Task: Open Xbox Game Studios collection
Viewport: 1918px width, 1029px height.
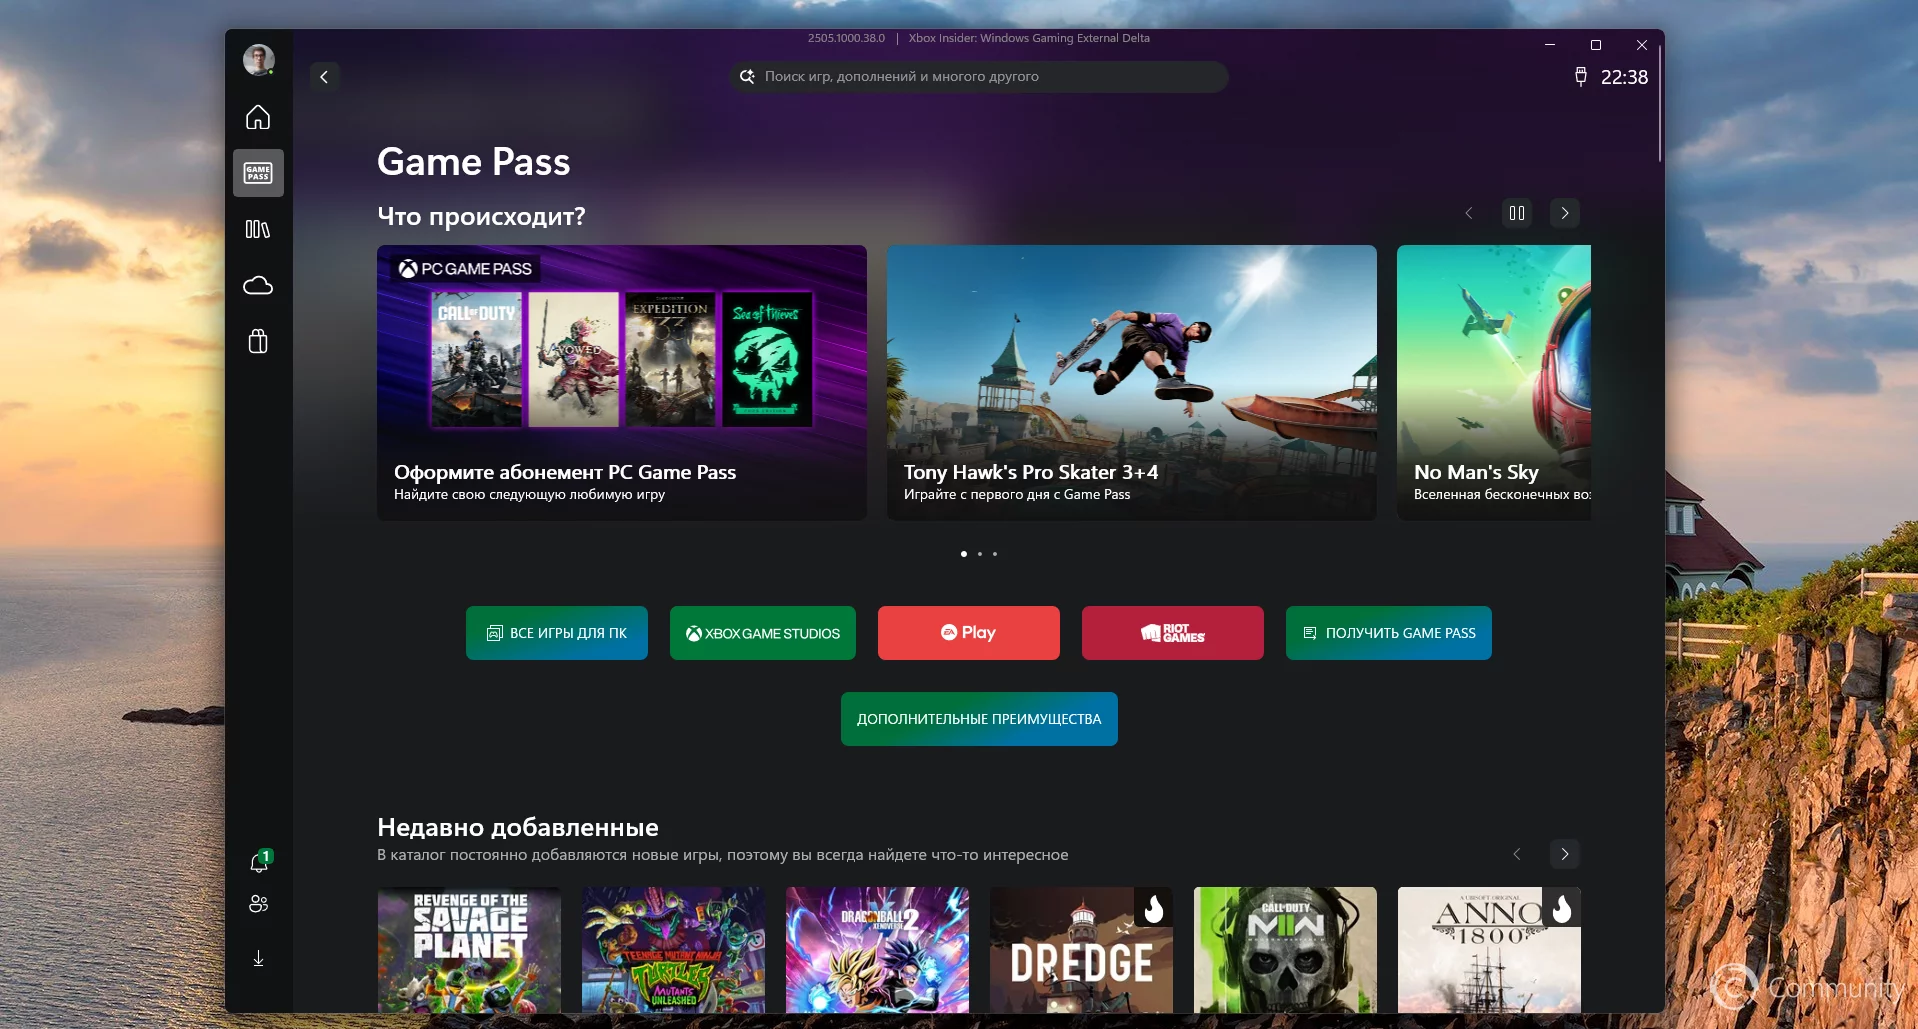Action: pos(763,633)
